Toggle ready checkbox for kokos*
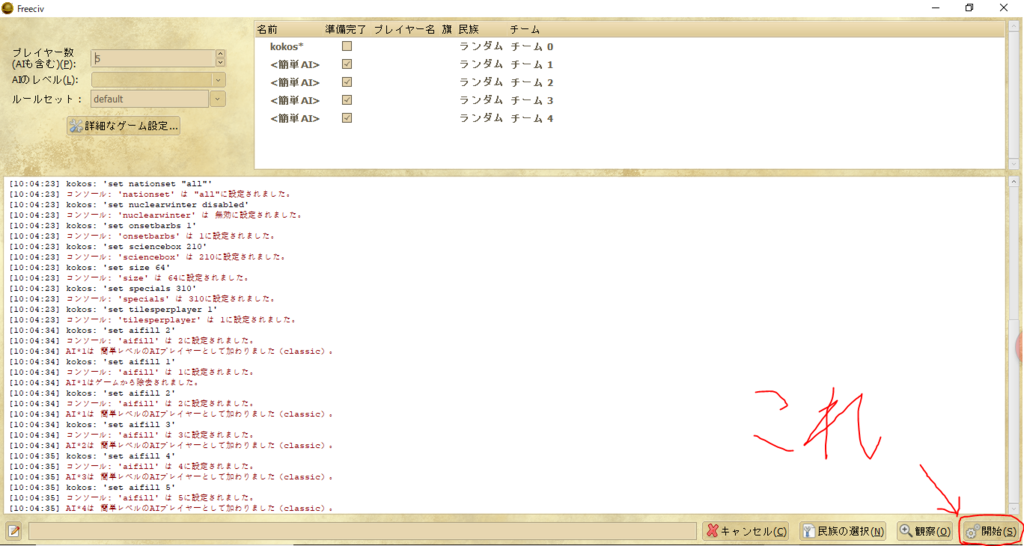The width and height of the screenshot is (1024, 546). pos(347,46)
